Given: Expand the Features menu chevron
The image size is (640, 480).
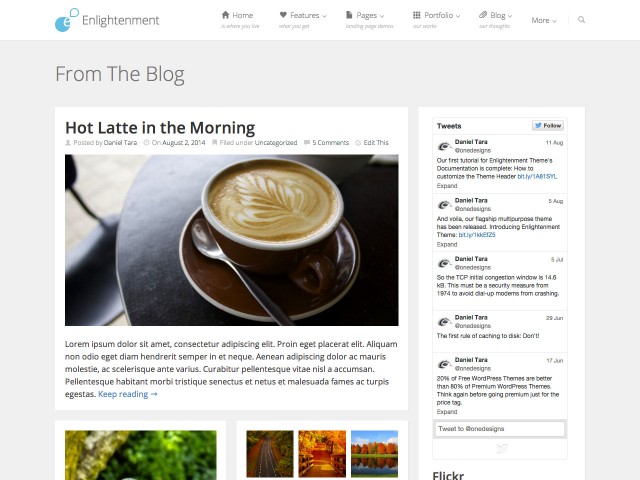Looking at the screenshot, I should [324, 16].
